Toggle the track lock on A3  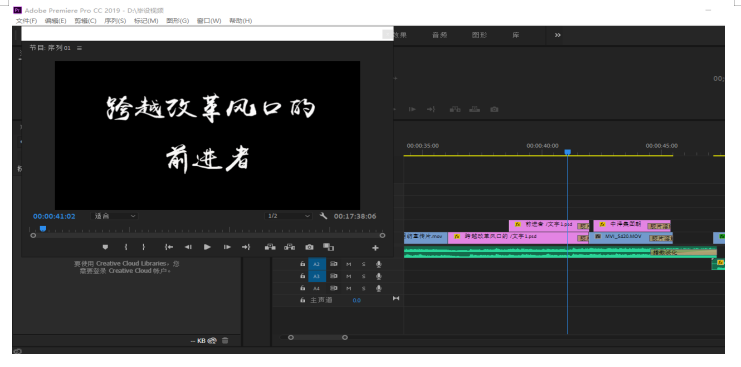[x=302, y=276]
